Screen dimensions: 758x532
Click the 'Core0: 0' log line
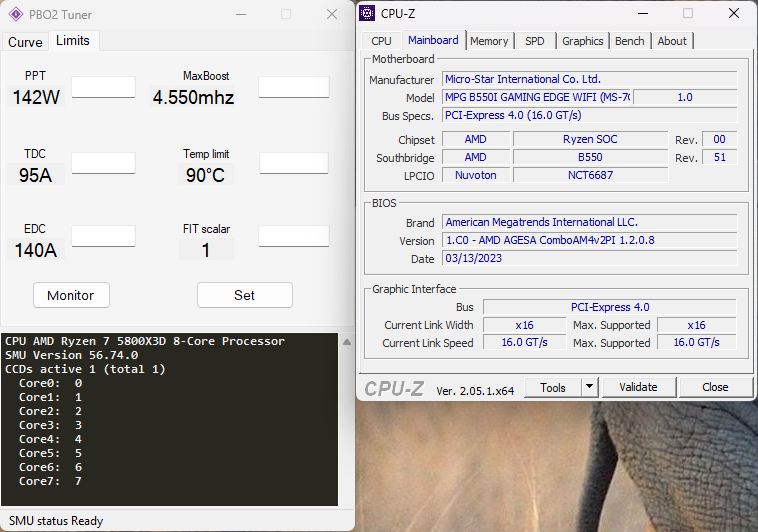(x=50, y=384)
